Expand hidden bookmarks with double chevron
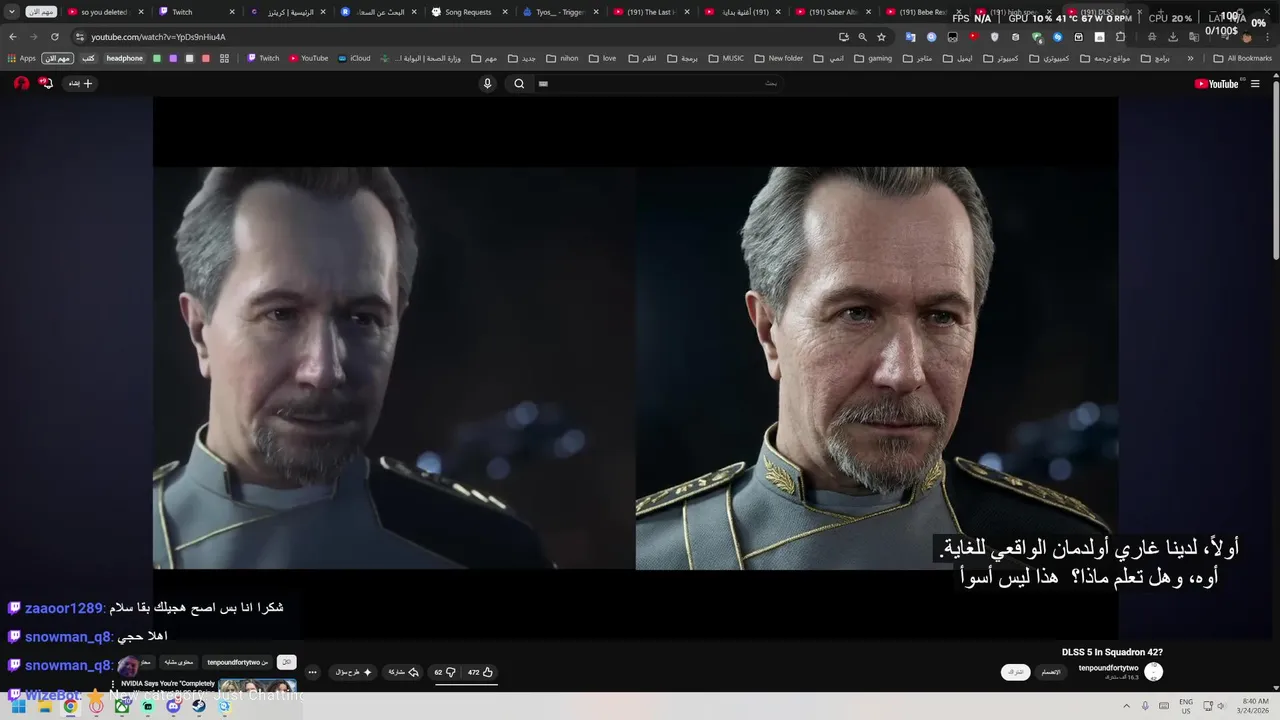The height and width of the screenshot is (720, 1280). coord(1190,58)
